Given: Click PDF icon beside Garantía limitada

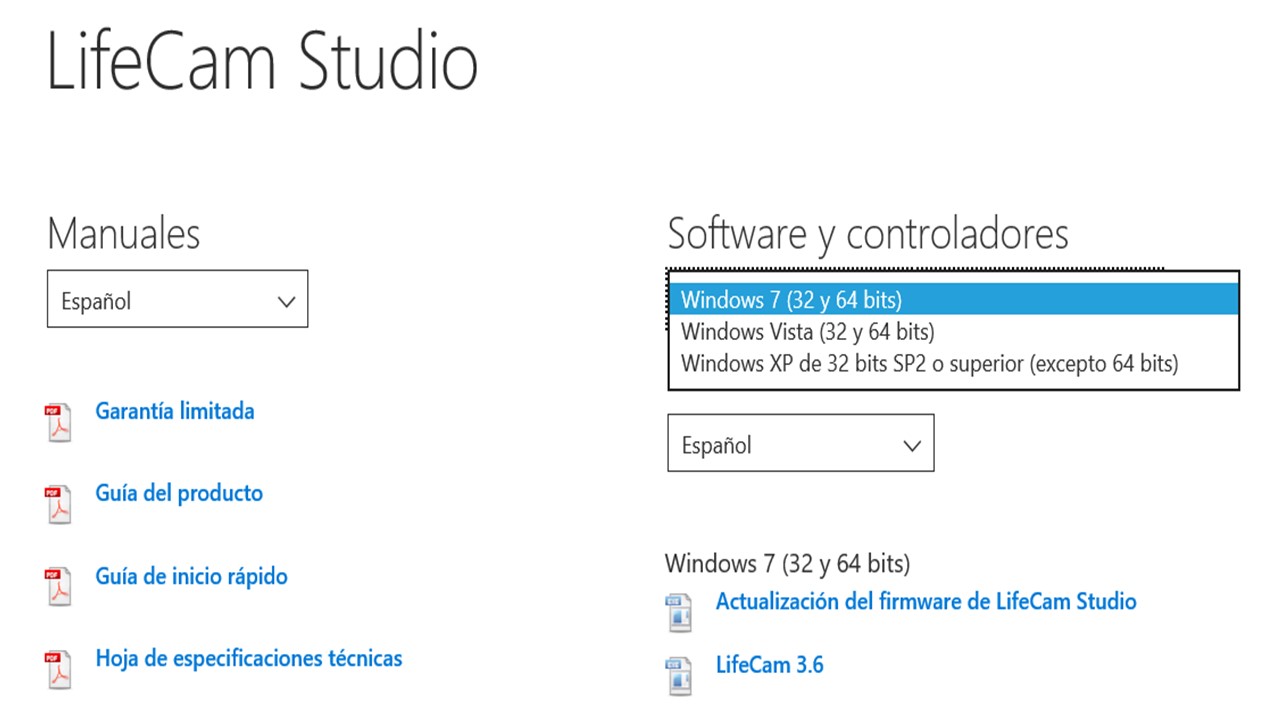Looking at the screenshot, I should (x=59, y=423).
